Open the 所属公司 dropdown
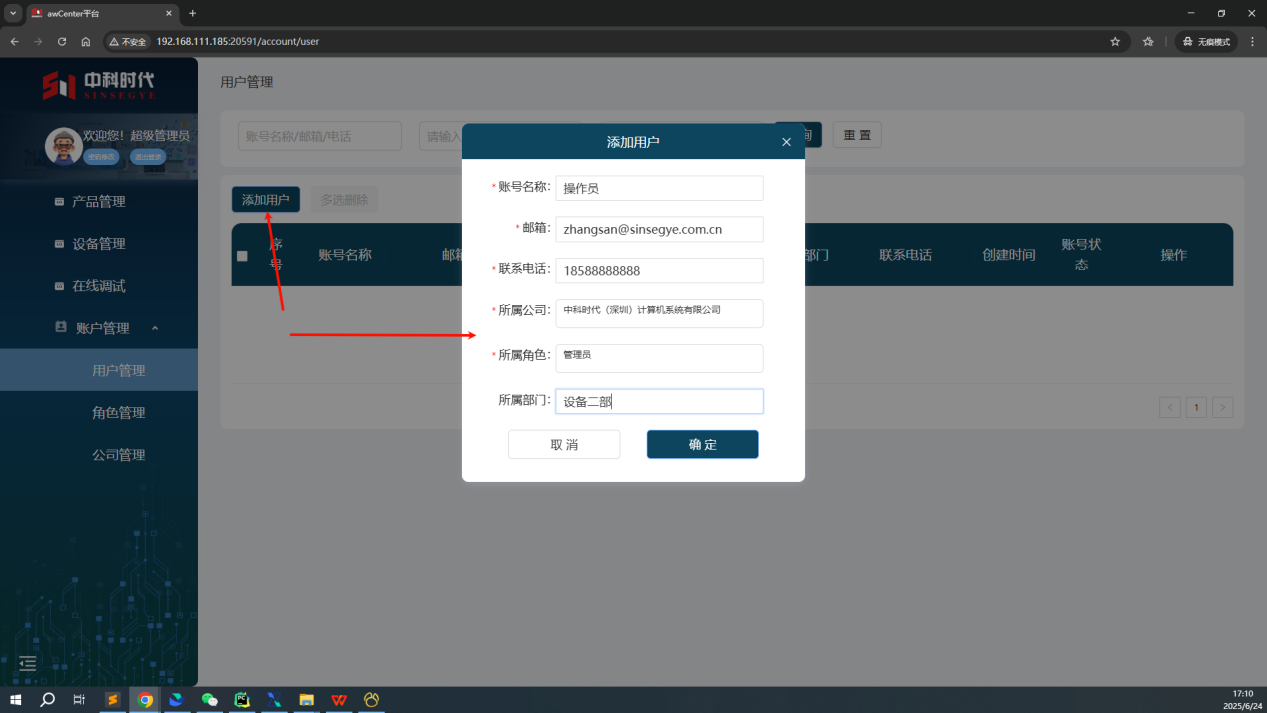1267x713 pixels. pos(659,313)
